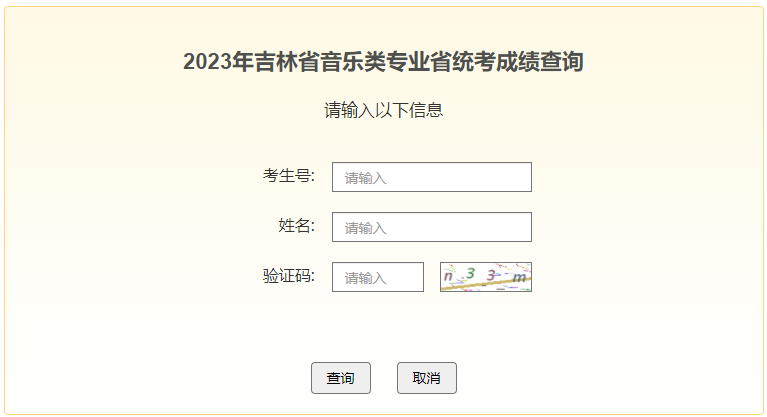Click the verification code picture showing n33m

pyautogui.click(x=486, y=277)
